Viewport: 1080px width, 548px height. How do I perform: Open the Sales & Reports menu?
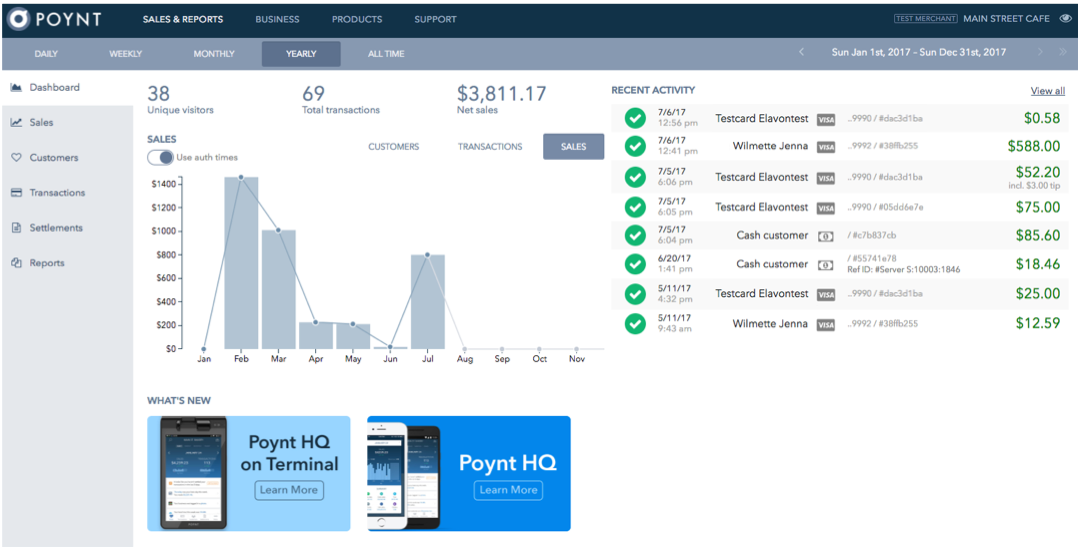pos(183,19)
